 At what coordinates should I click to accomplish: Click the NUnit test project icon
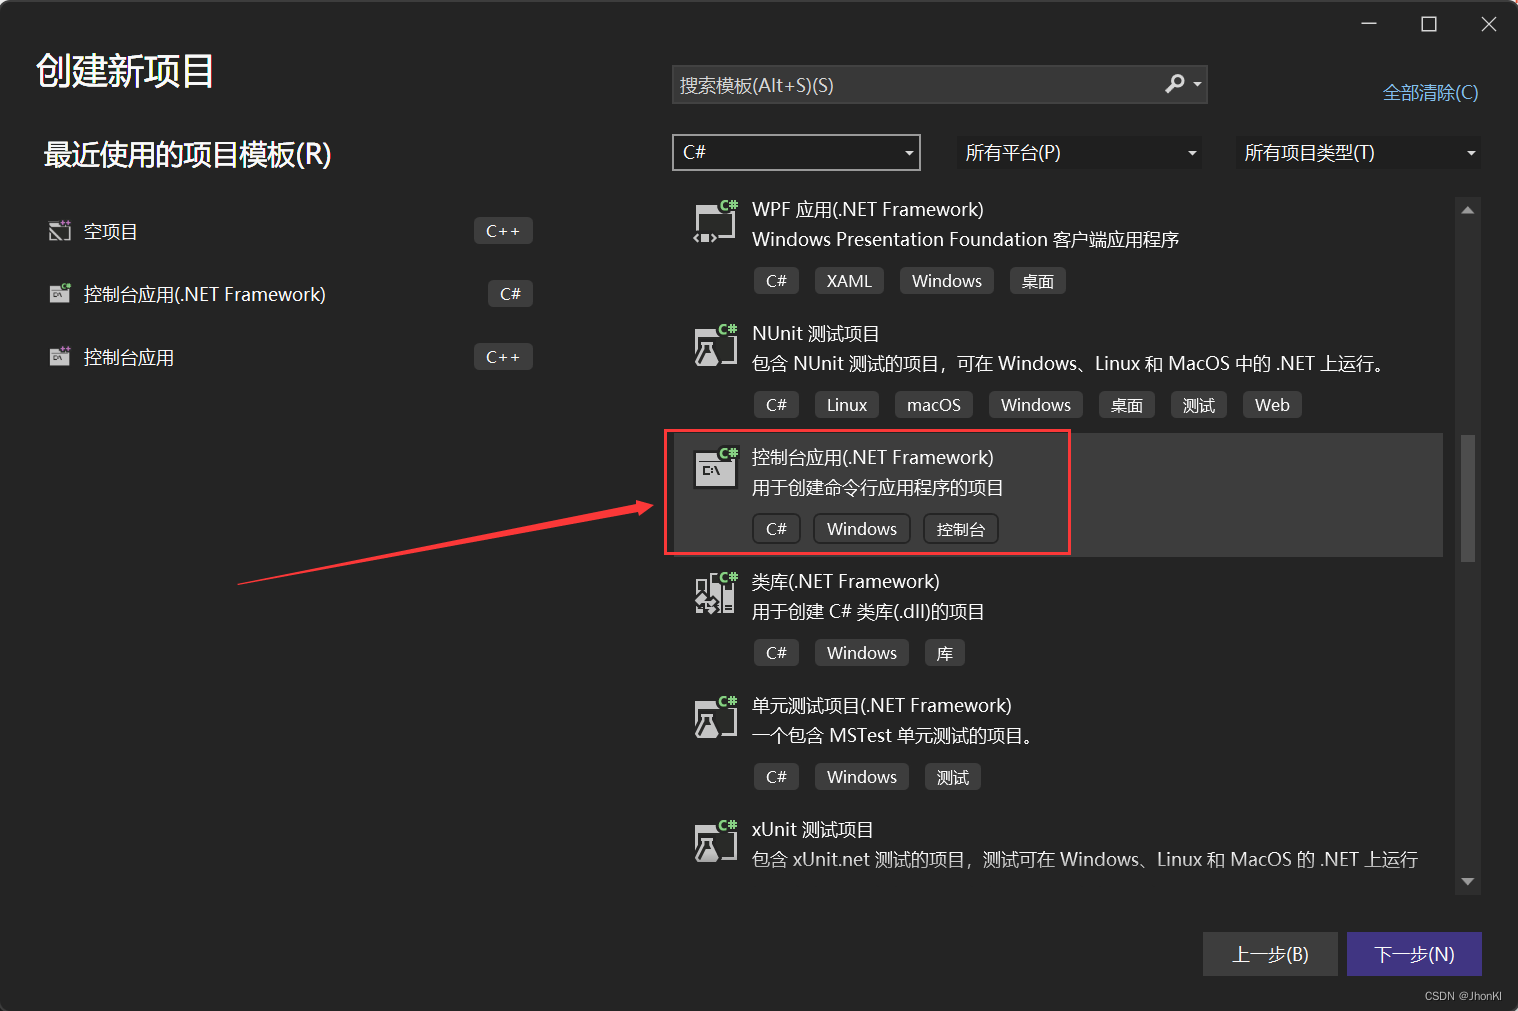716,345
